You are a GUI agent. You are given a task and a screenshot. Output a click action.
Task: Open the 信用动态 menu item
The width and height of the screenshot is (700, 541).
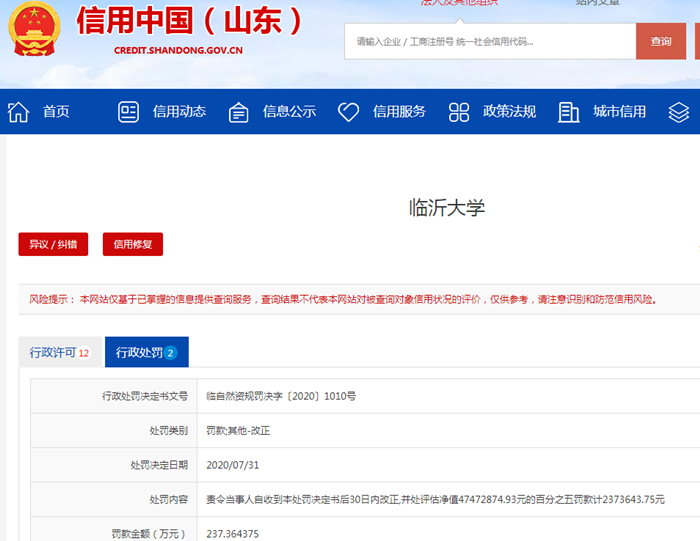click(179, 112)
